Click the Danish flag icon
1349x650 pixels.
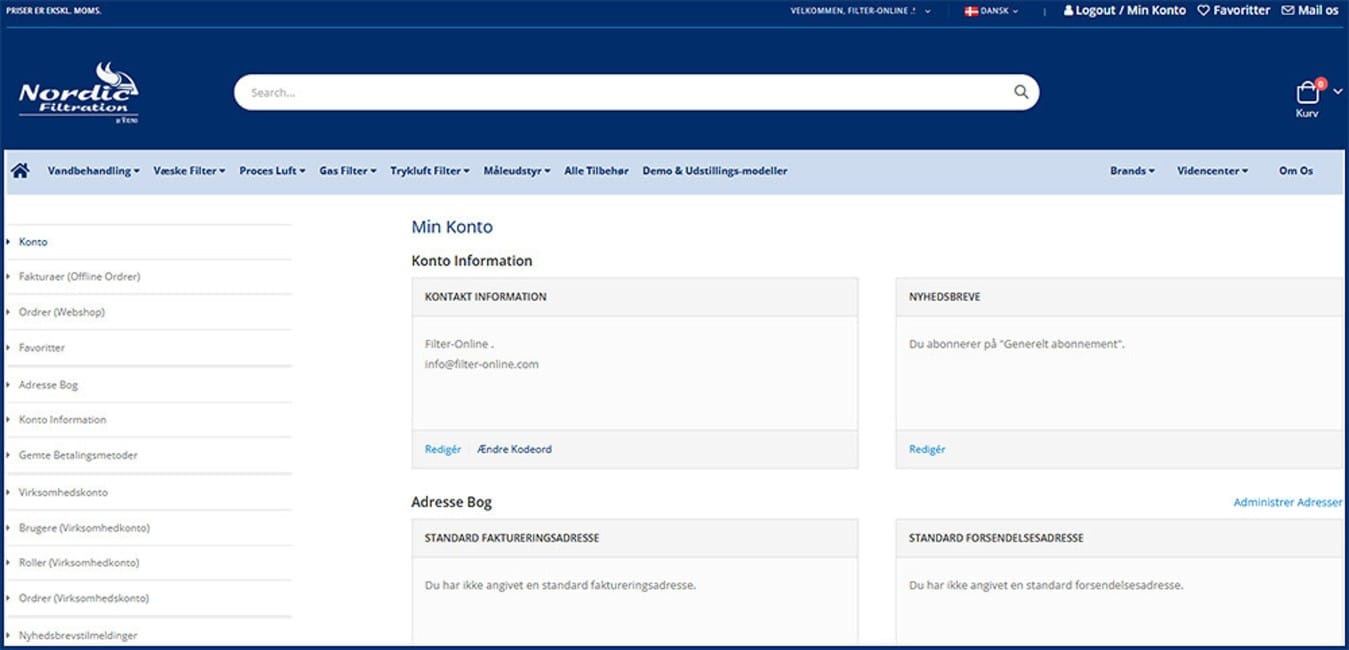(x=970, y=11)
